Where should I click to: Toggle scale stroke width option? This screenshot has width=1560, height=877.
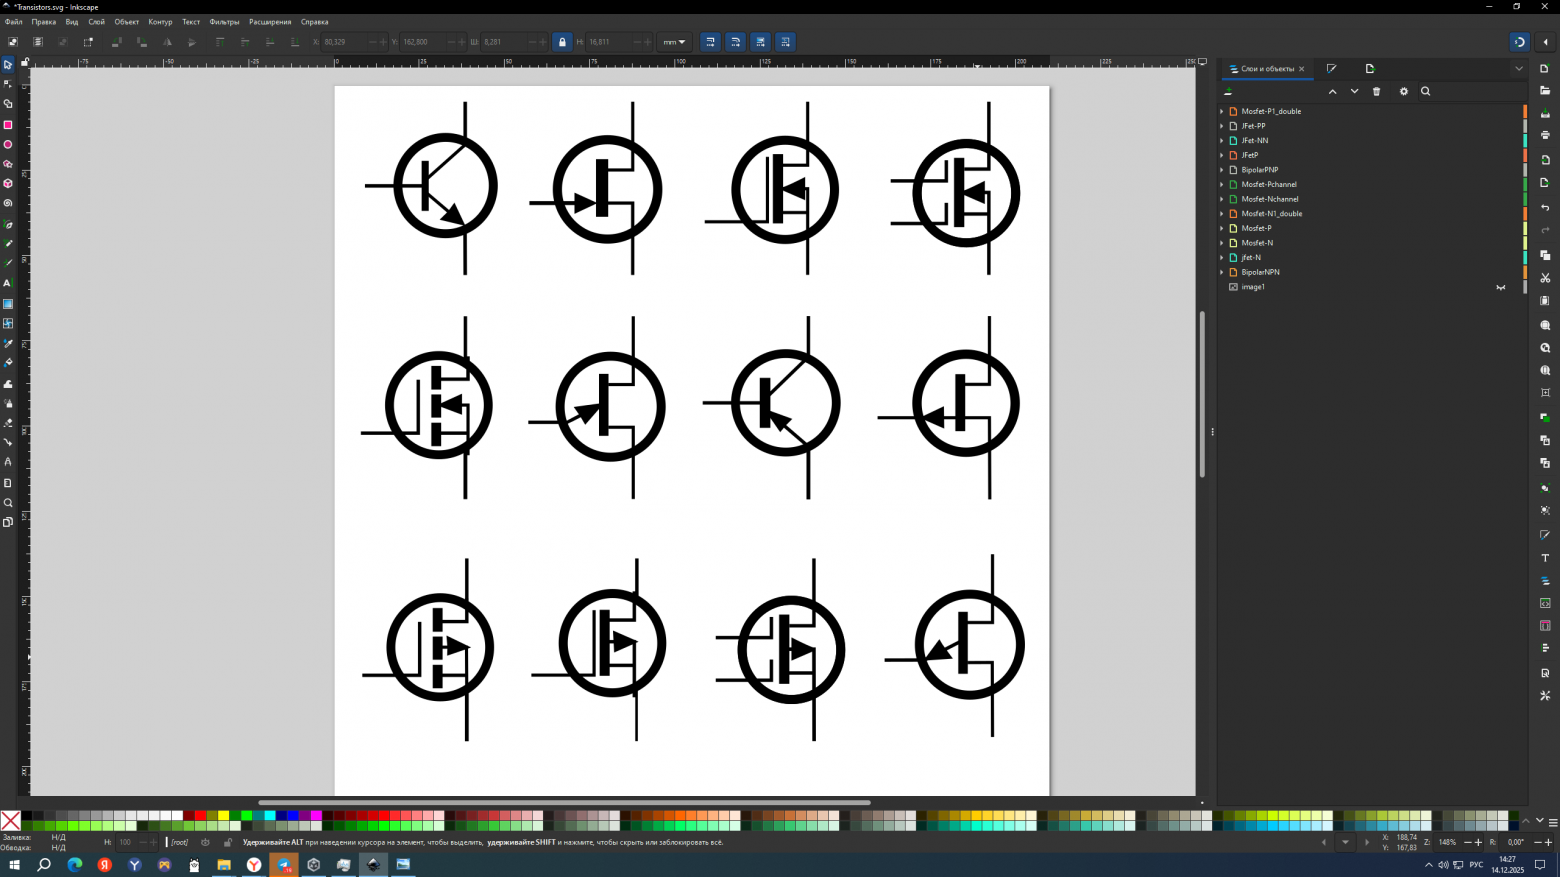point(711,42)
